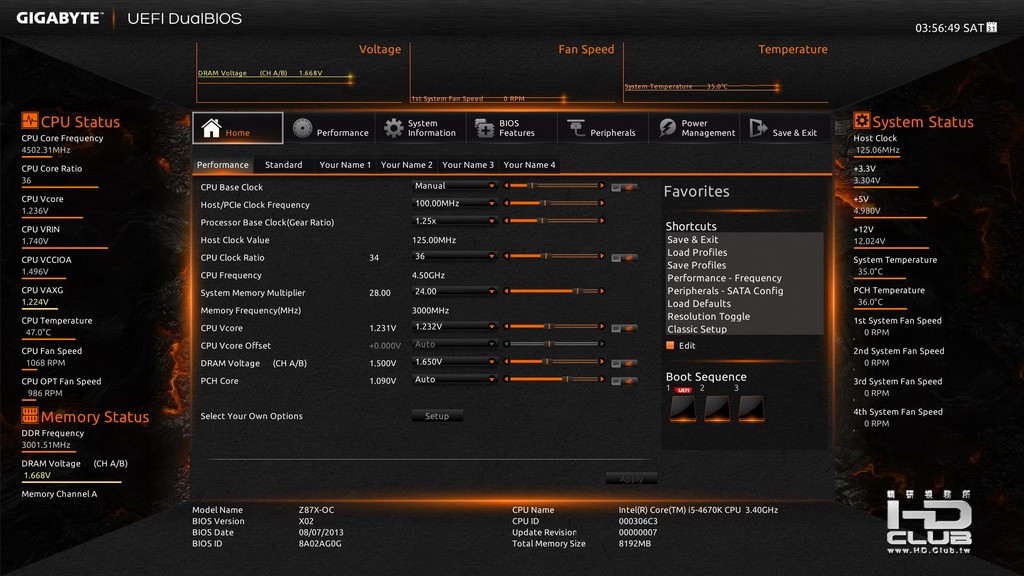Click right arrow on Host/PCIe Clock Frequency slider
This screenshot has width=1024, height=576.
[601, 203]
